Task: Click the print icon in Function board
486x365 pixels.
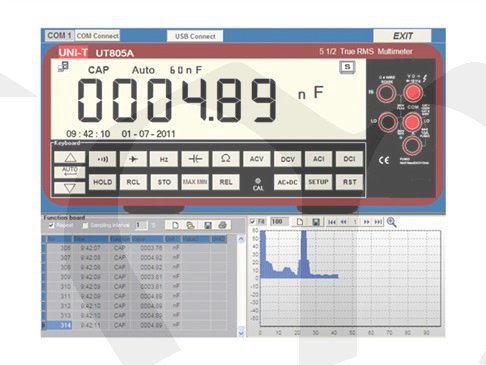Action: (x=222, y=225)
